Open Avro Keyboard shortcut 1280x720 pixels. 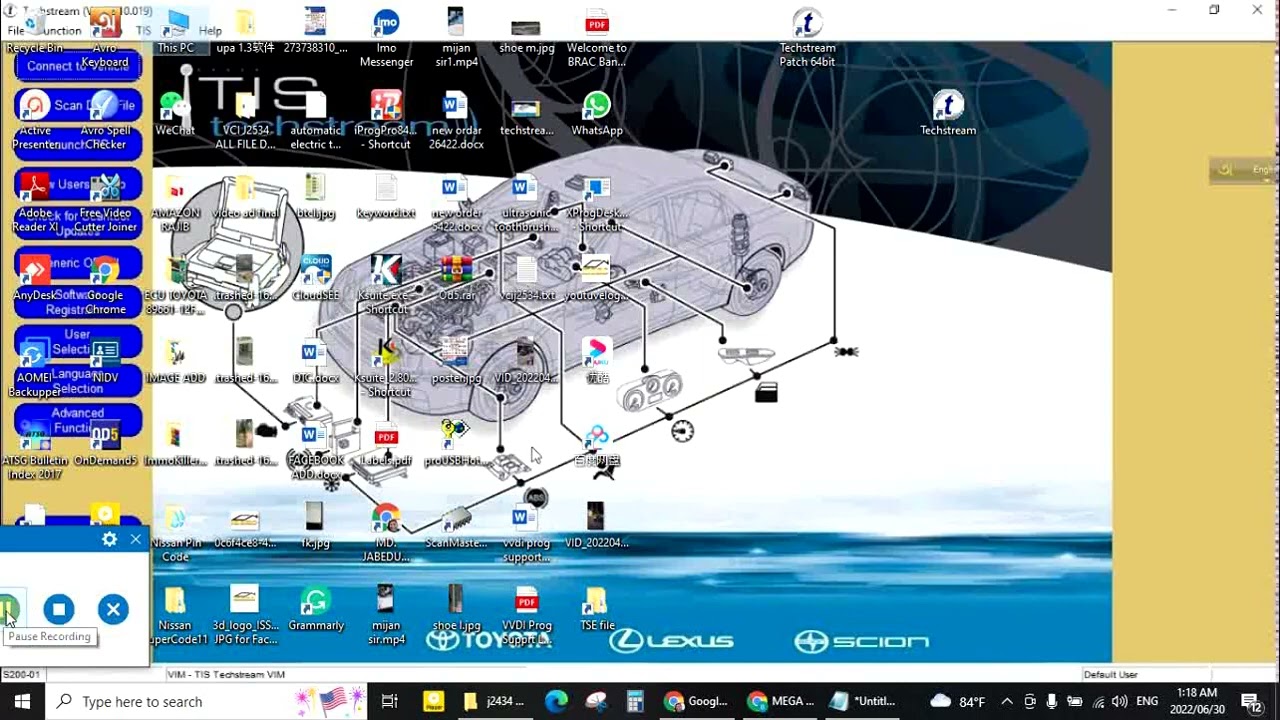[x=105, y=38]
